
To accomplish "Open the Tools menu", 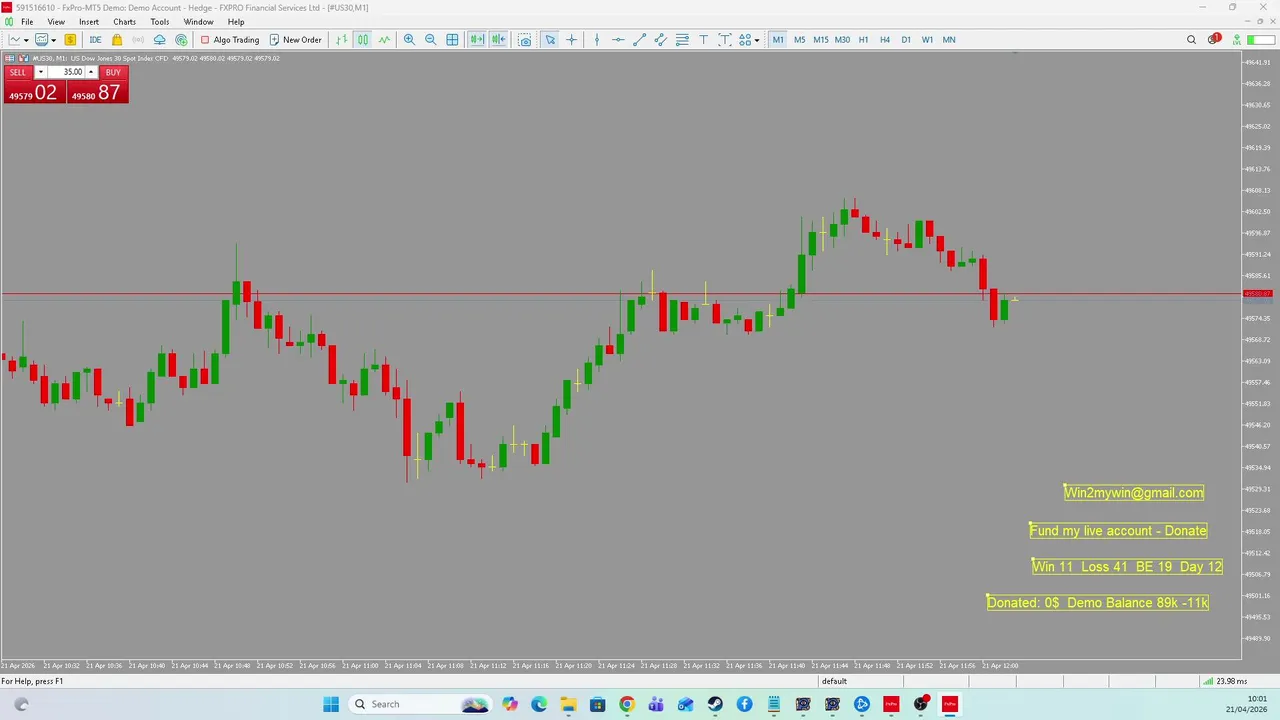I will [x=160, y=21].
